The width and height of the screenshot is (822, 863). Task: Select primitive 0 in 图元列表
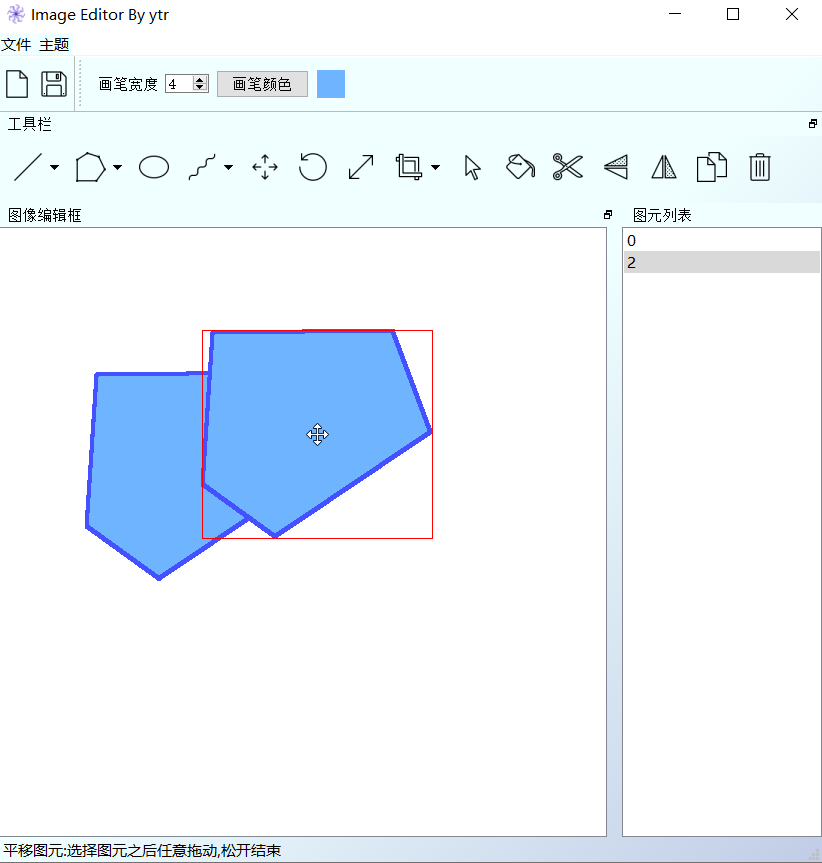(x=721, y=241)
